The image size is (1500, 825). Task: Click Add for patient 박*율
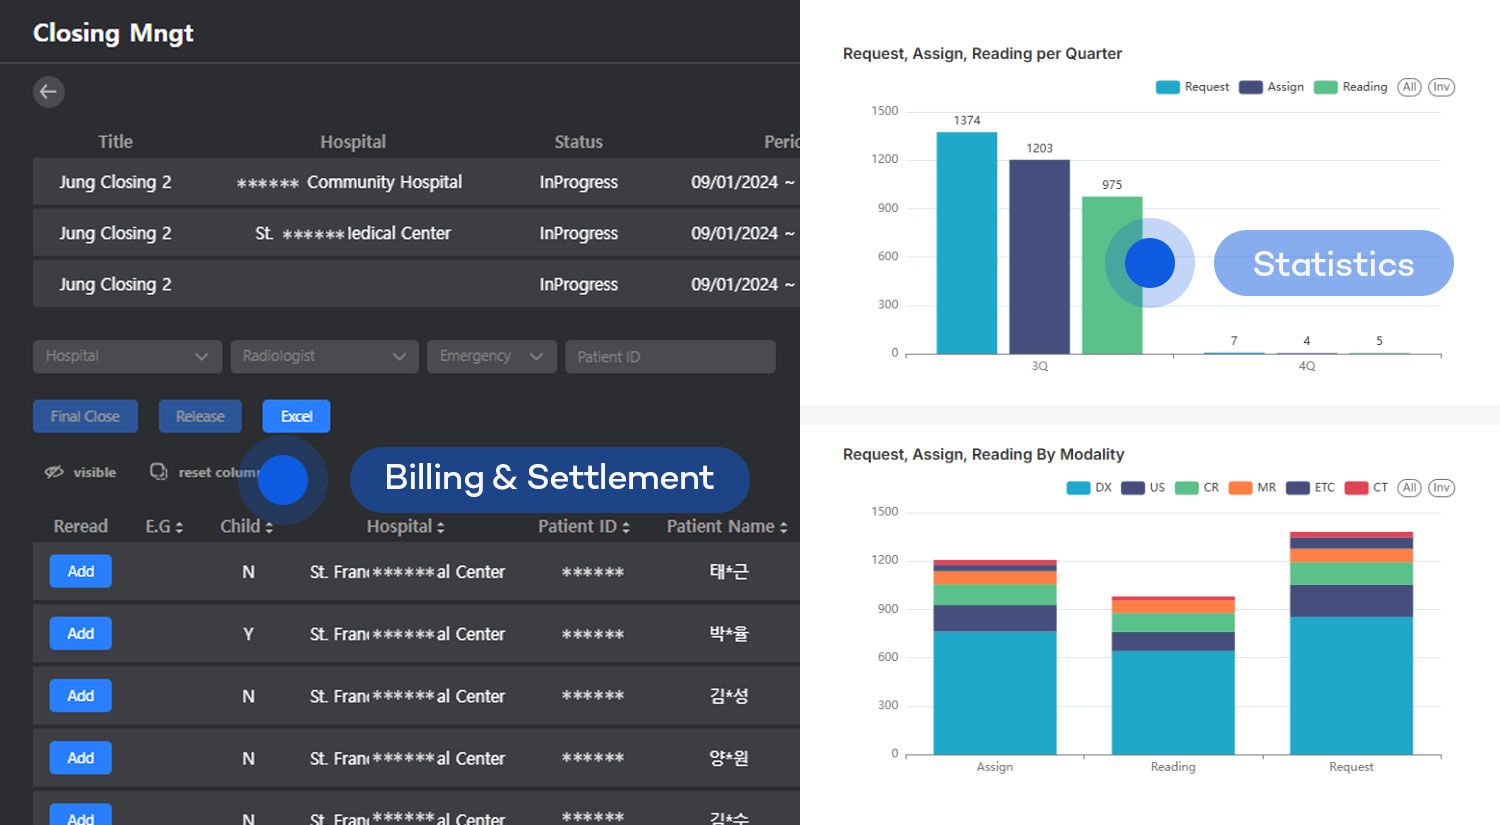pos(81,633)
